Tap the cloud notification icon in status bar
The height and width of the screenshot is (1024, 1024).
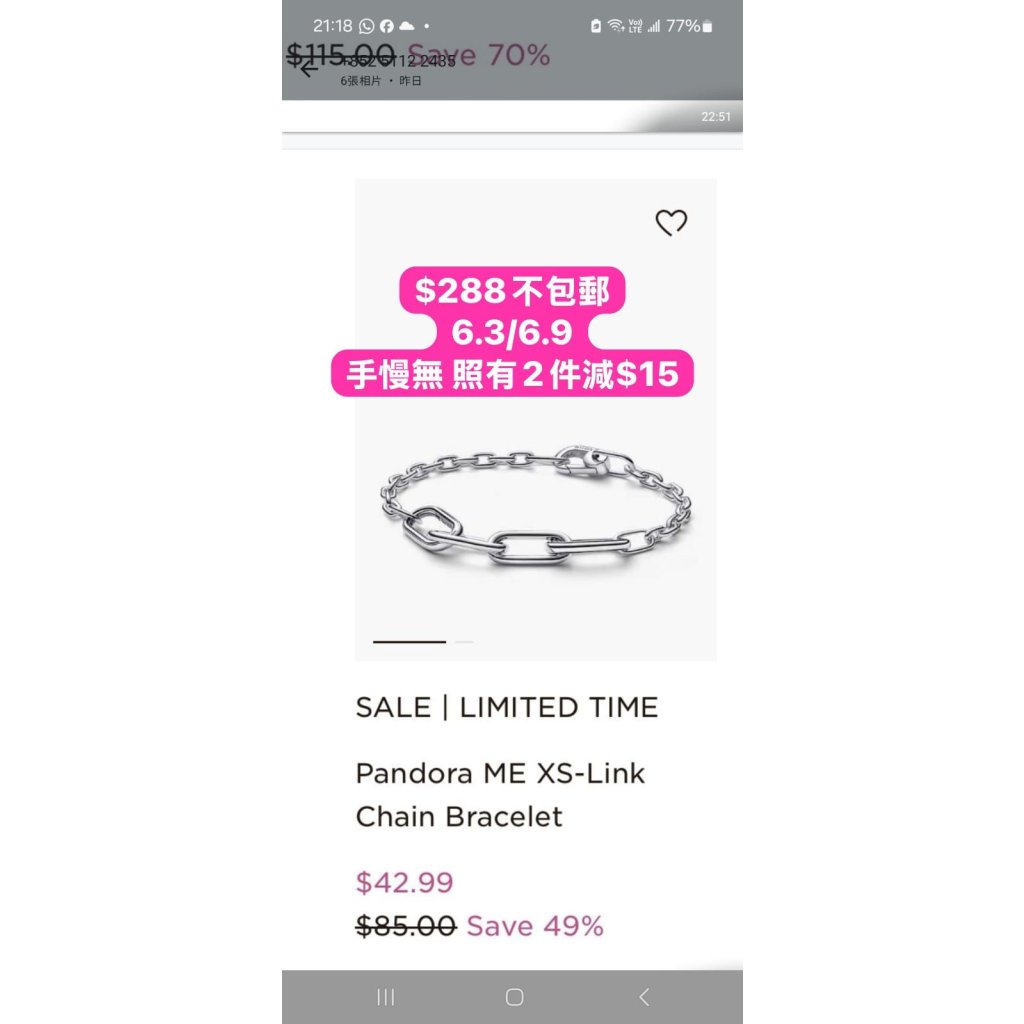[407, 26]
